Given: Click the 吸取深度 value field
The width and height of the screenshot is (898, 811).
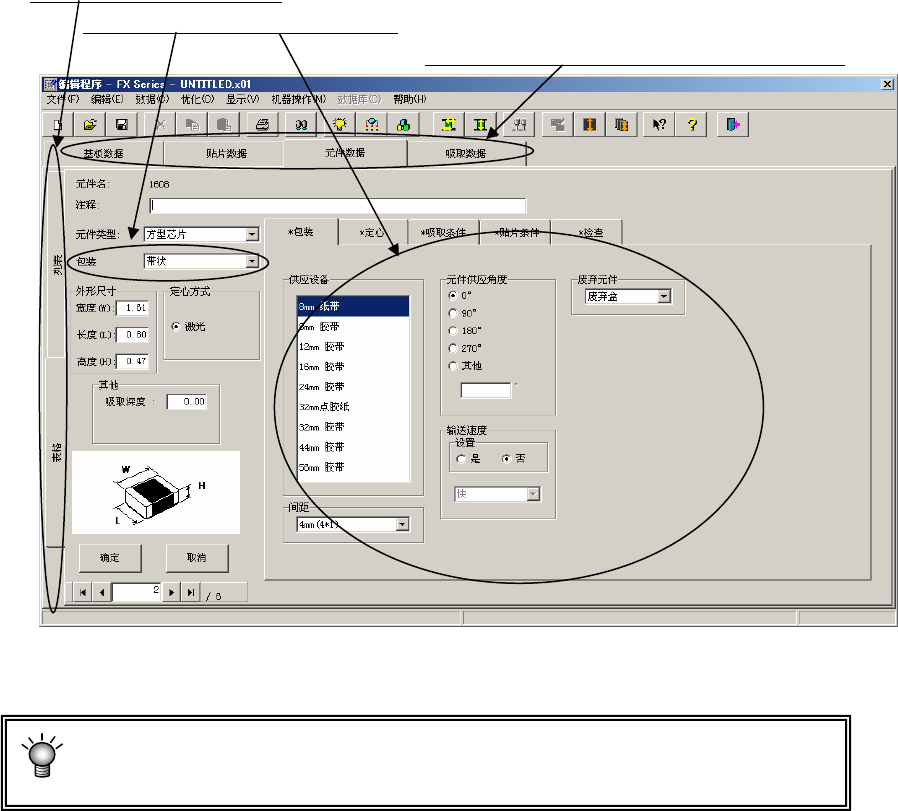Looking at the screenshot, I should [x=187, y=402].
